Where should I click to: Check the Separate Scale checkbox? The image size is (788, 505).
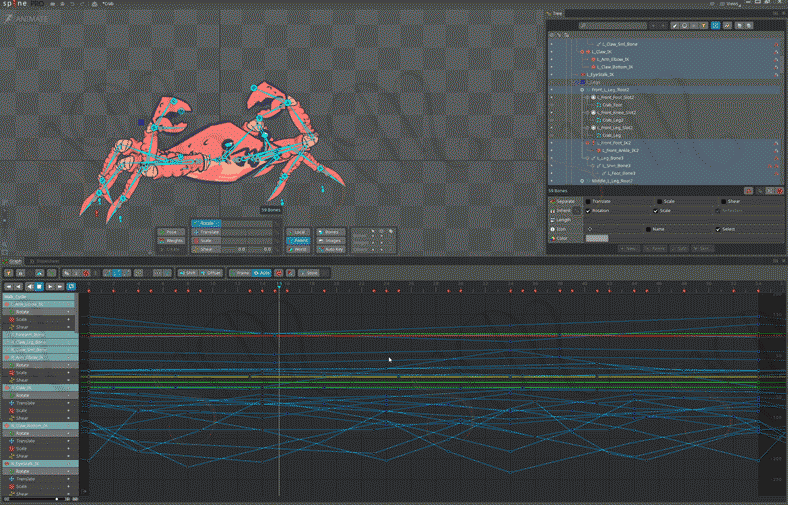[x=659, y=201]
